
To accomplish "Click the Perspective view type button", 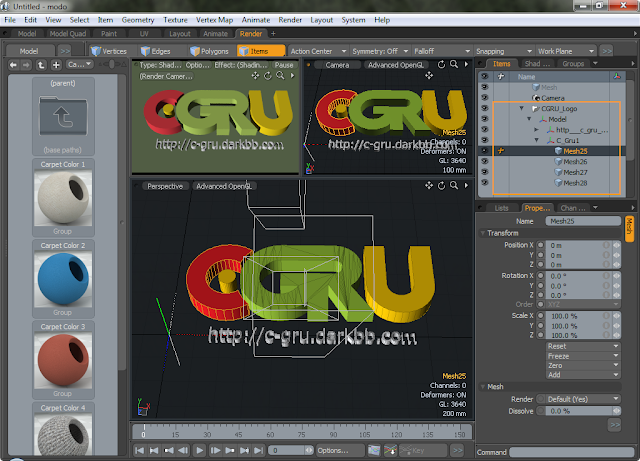I will tap(165, 186).
